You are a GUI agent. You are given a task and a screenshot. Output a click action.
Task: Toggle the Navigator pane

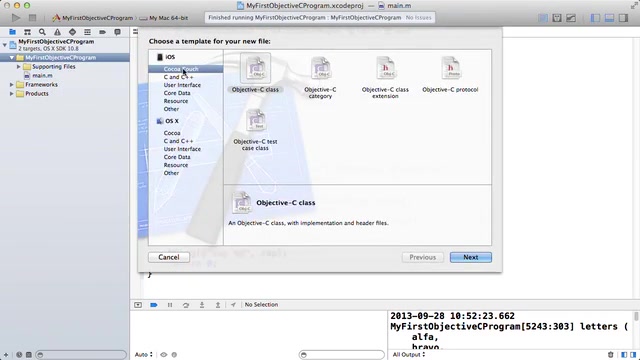tap(596, 18)
